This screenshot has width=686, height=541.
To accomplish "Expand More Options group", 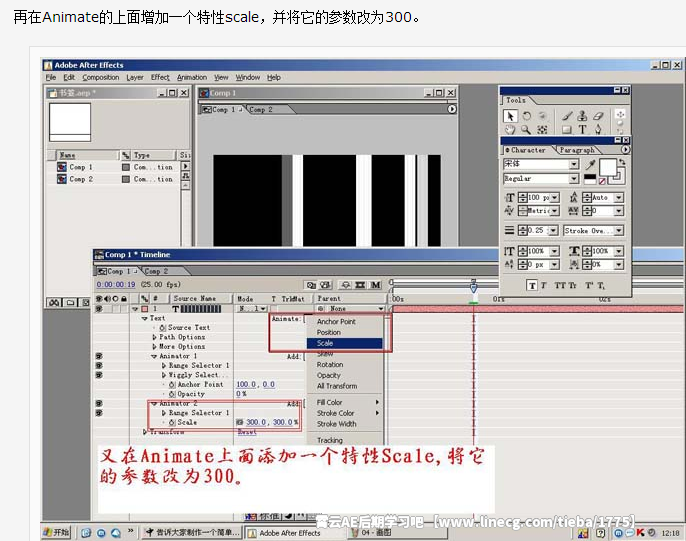I will click(x=154, y=346).
